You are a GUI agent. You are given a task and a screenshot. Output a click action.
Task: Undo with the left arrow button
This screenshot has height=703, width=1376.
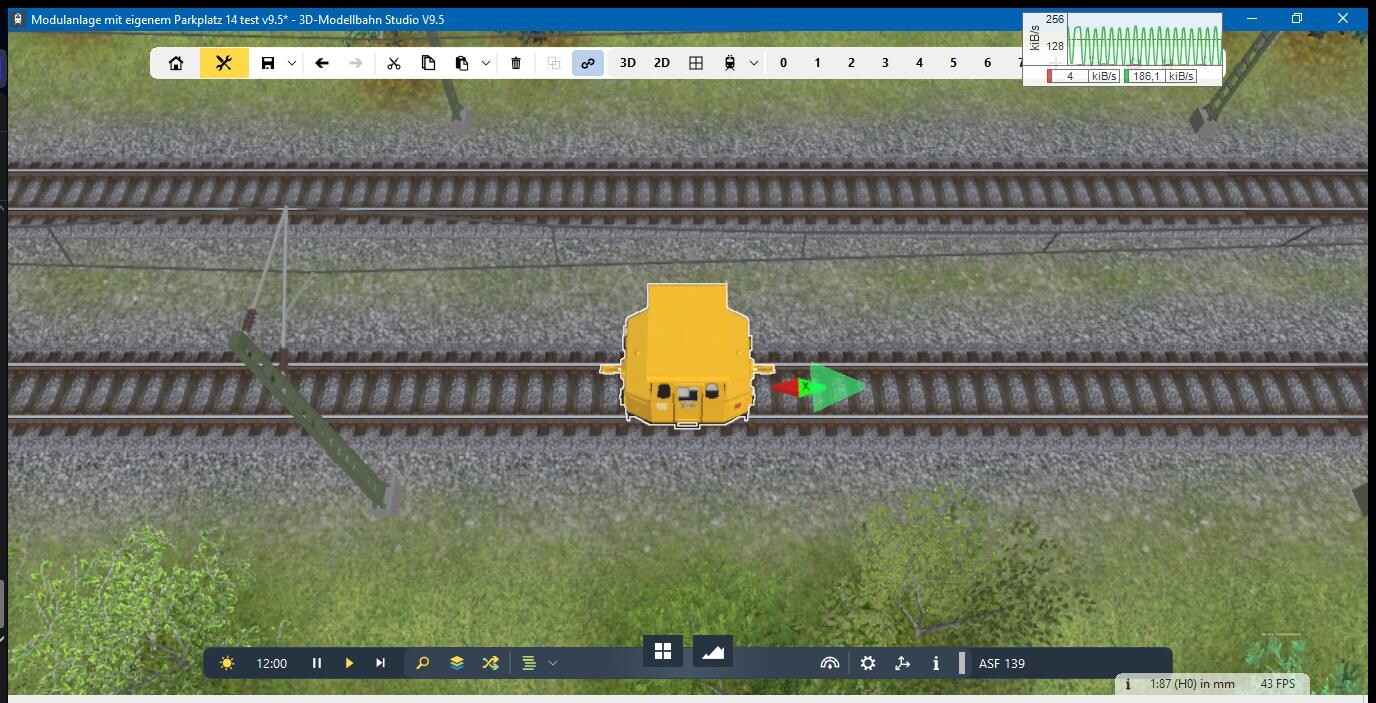click(x=322, y=63)
